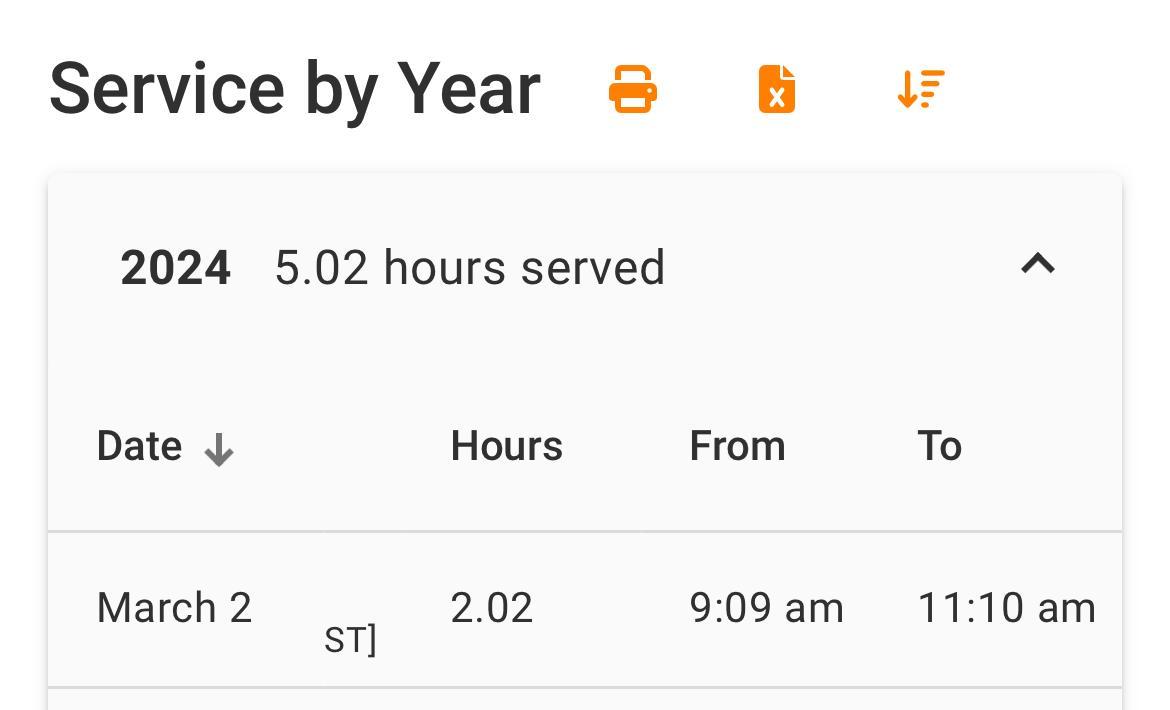Click the 2.02 hours value
The height and width of the screenshot is (710, 1170).
(491, 608)
